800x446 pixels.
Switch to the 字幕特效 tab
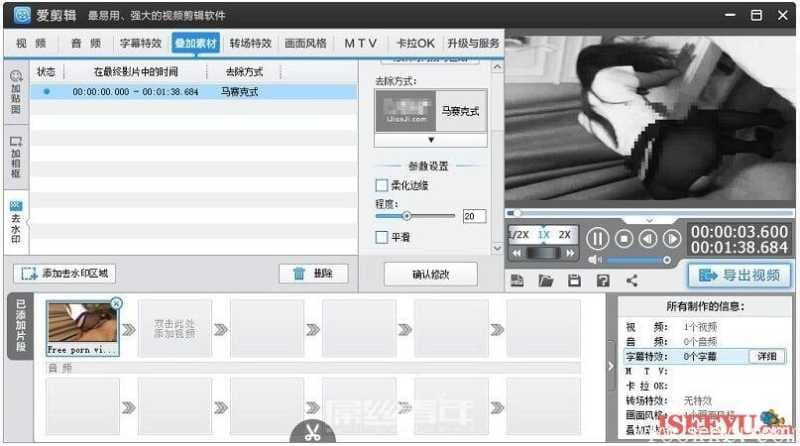pos(141,43)
